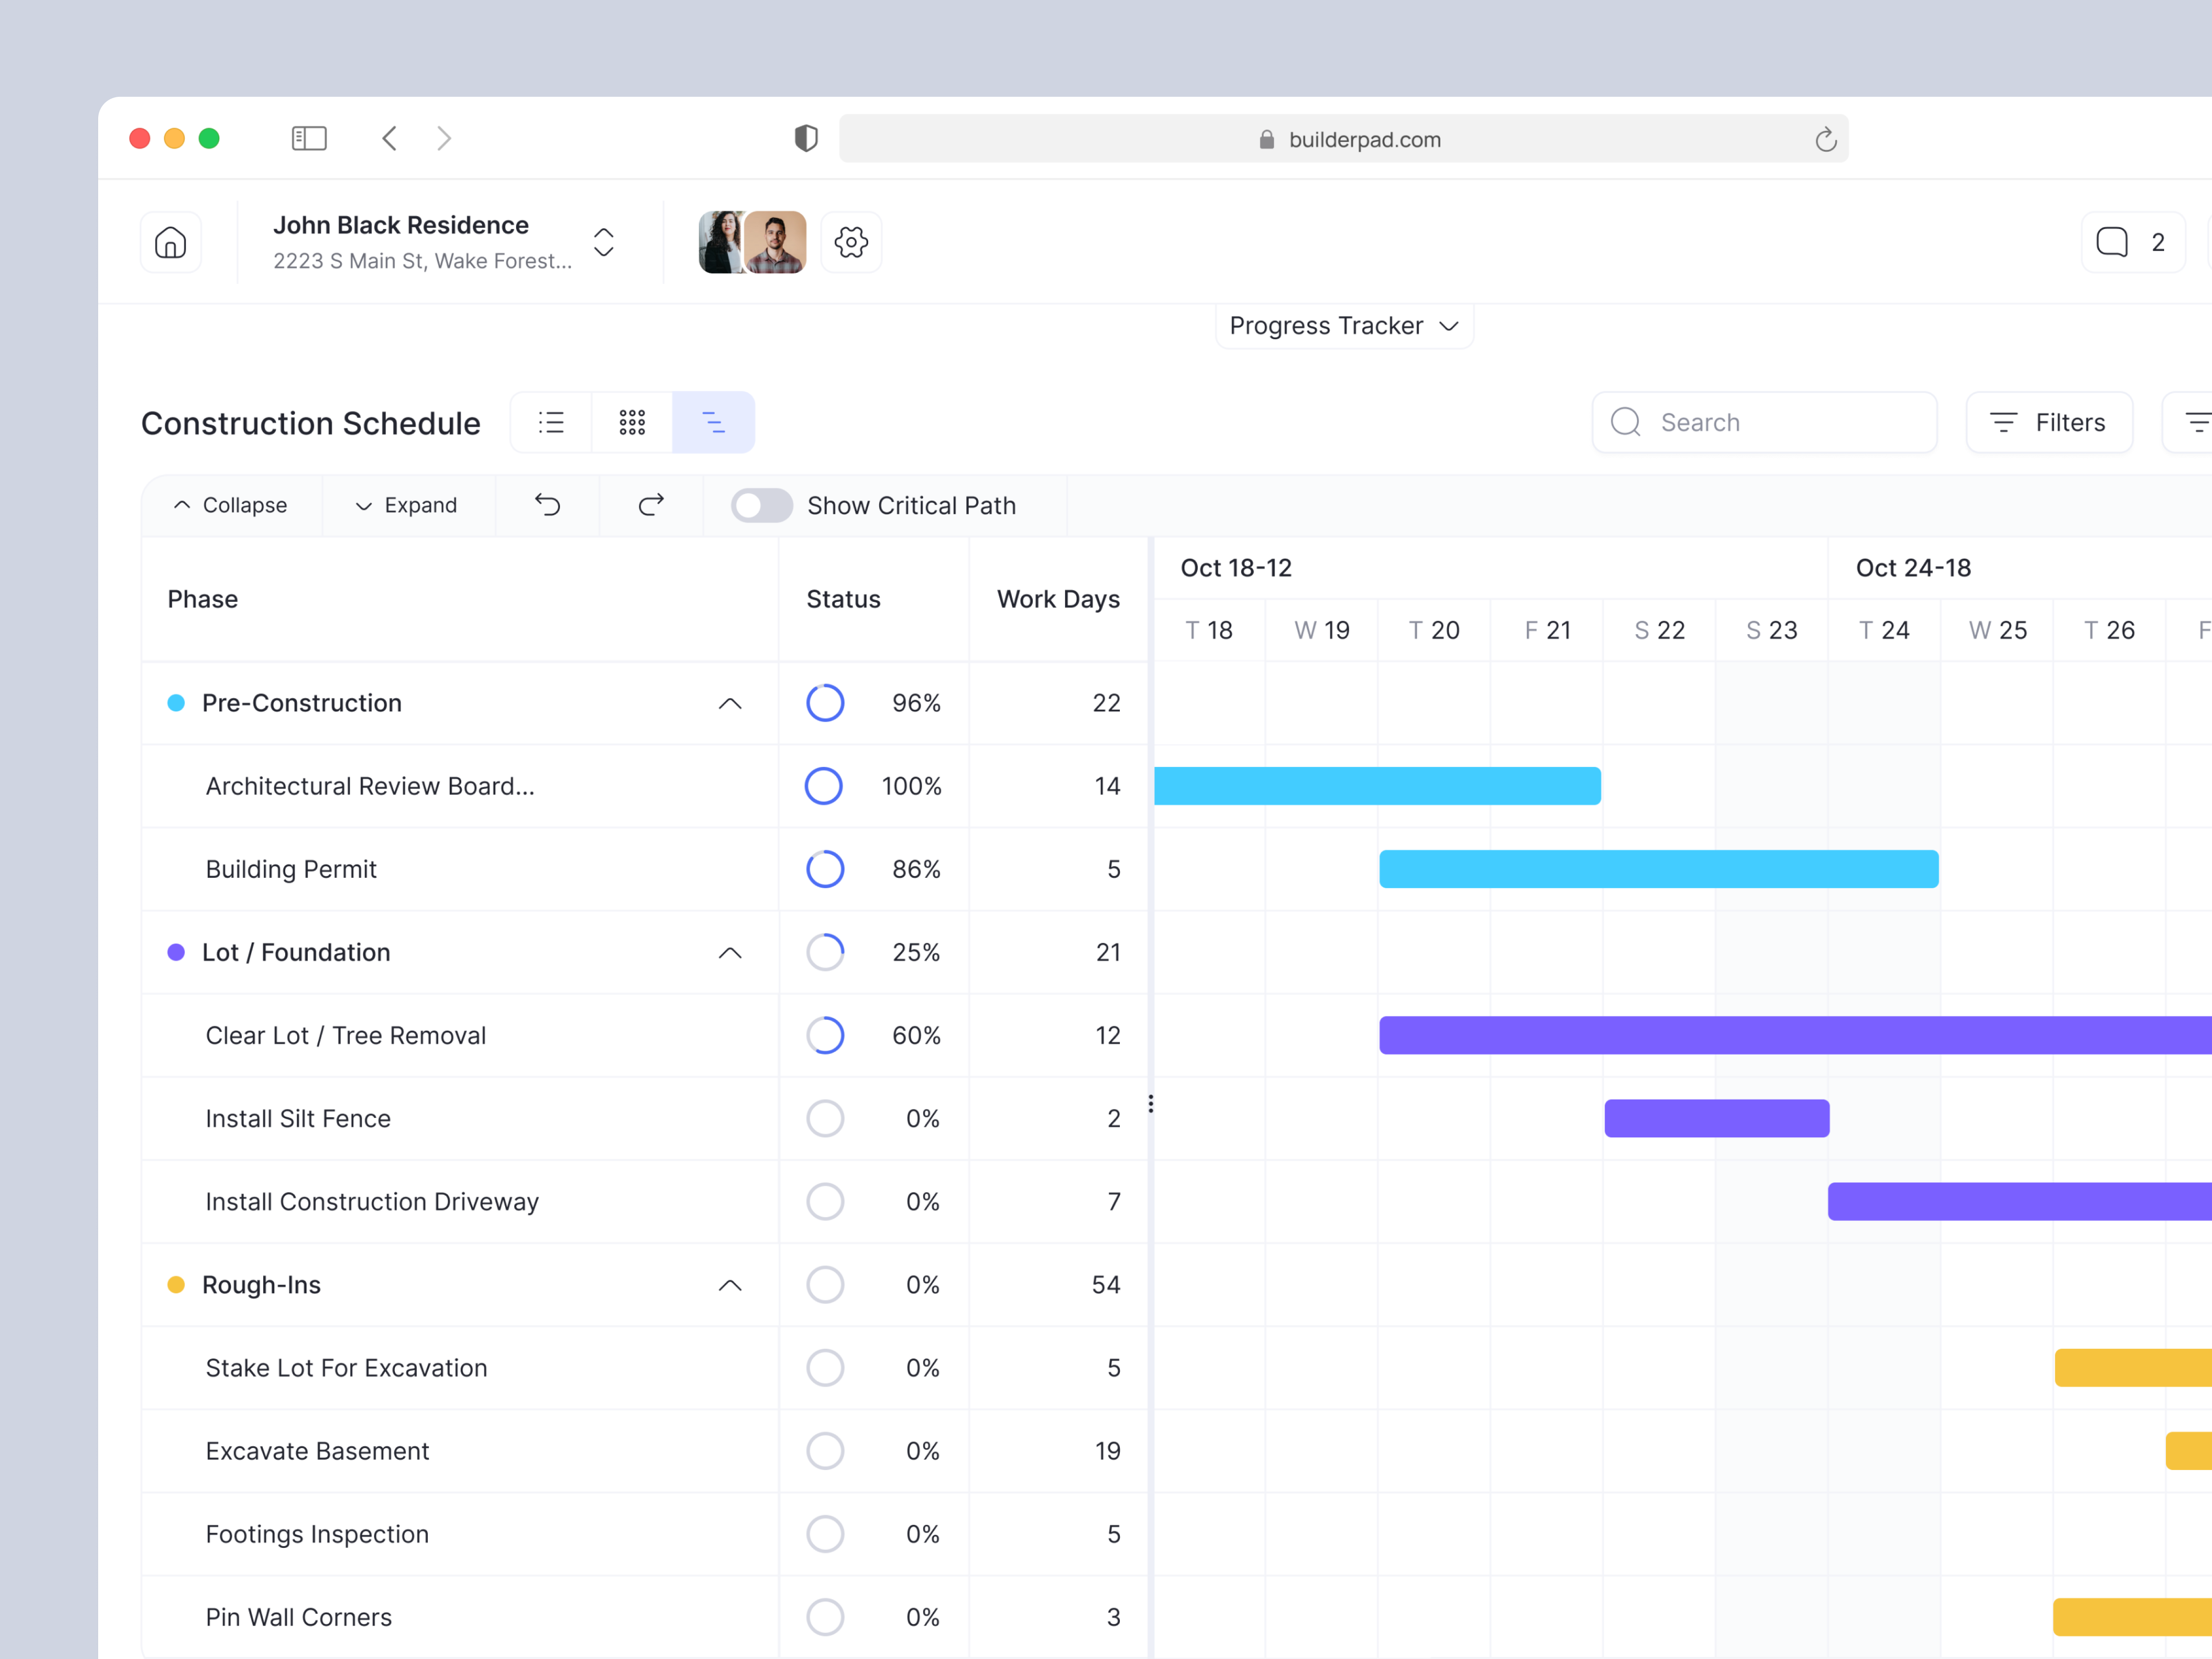Click the home icon button
This screenshot has width=2212, height=1659.
tap(170, 242)
